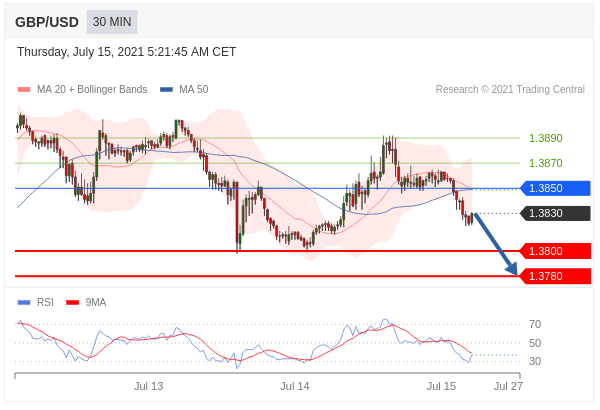Click the RSI 70 level label

tap(535, 324)
